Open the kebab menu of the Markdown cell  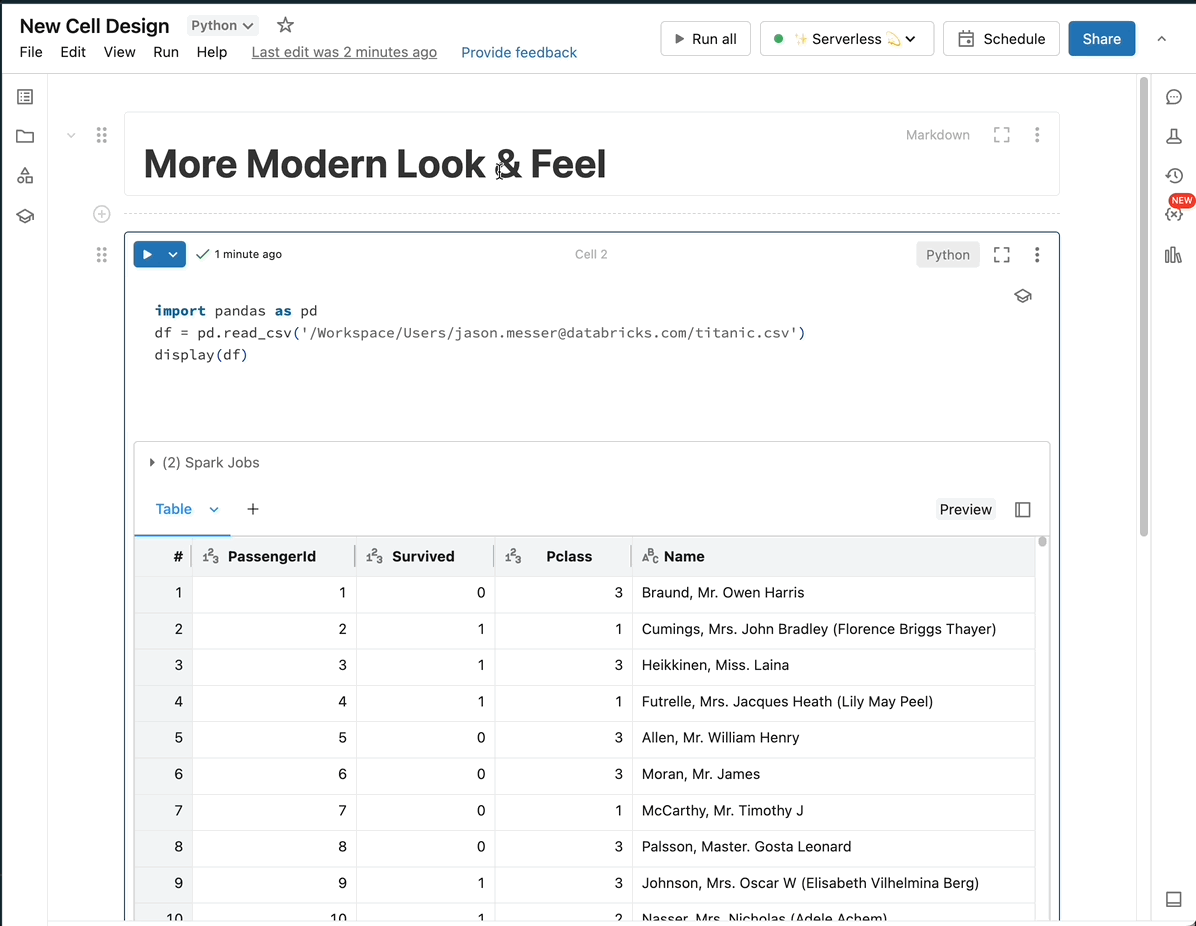1037,135
